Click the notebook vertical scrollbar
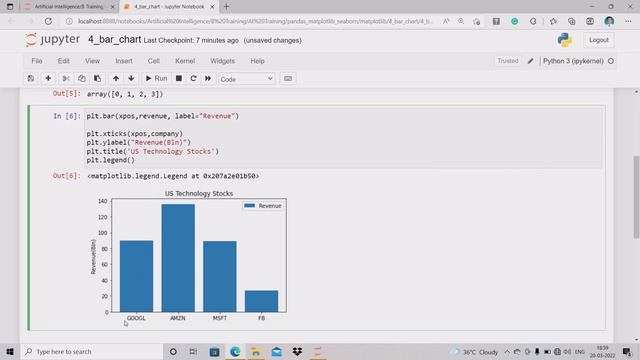The width and height of the screenshot is (640, 360). click(636, 196)
